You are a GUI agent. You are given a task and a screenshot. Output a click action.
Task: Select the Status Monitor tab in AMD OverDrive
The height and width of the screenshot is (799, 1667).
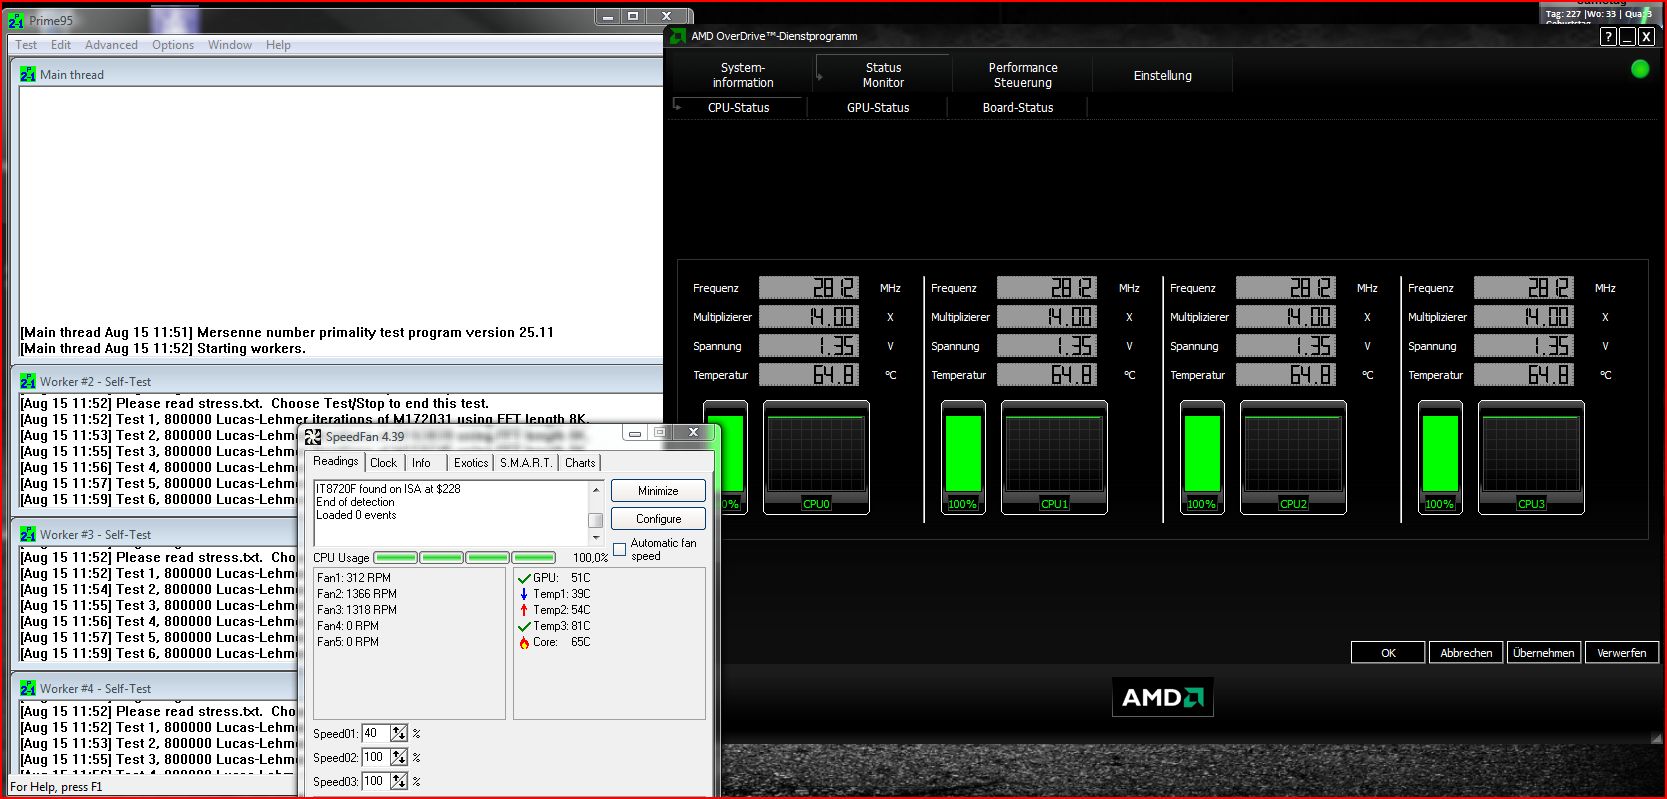pos(883,75)
